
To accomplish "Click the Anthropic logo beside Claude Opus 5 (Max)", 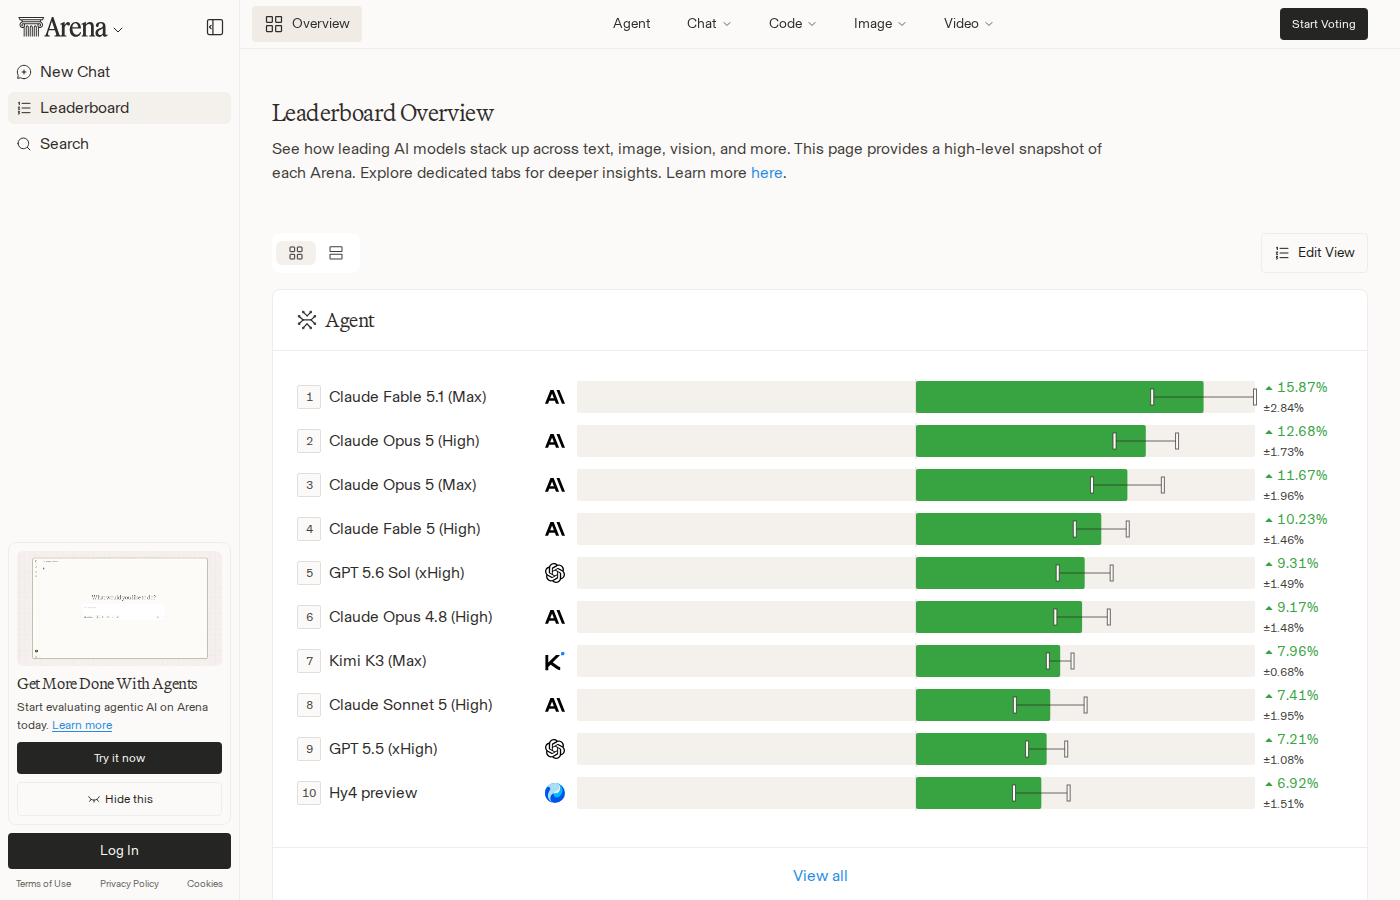I will (x=555, y=485).
